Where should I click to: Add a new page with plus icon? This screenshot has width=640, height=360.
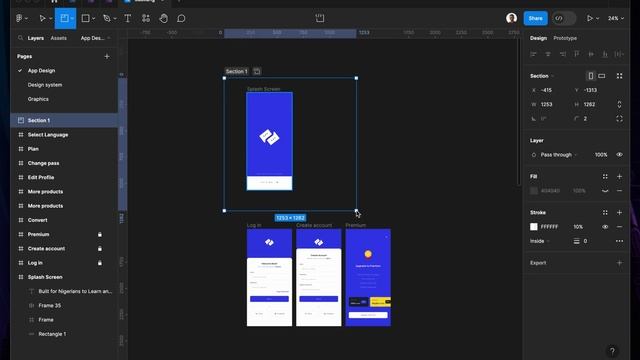(x=107, y=56)
